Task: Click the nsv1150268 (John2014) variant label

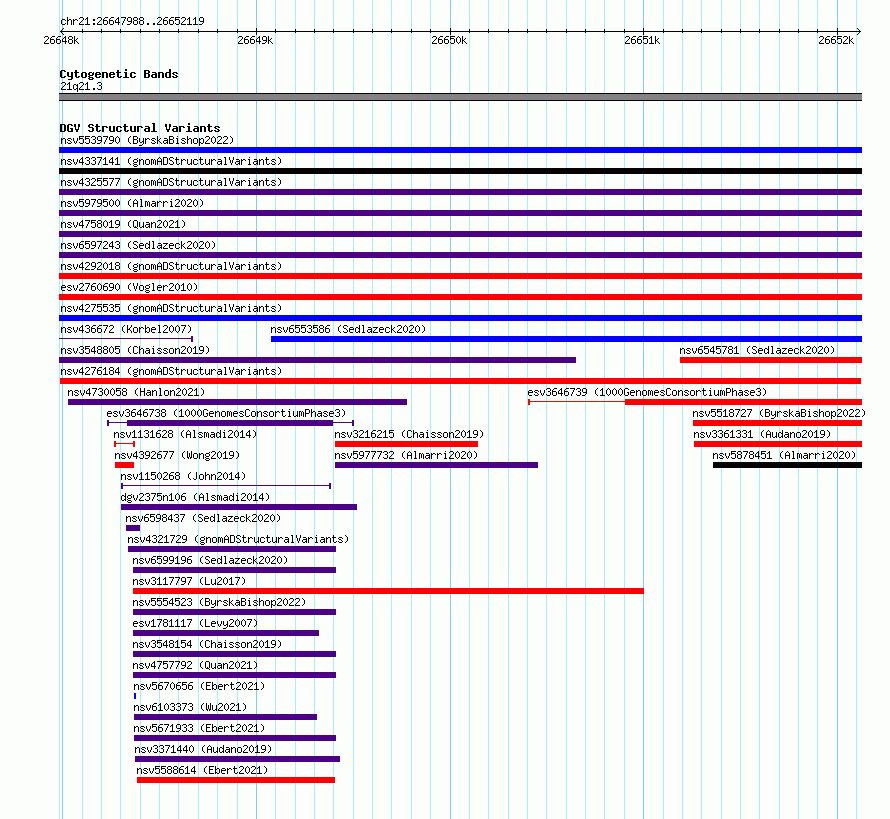Action: (183, 476)
